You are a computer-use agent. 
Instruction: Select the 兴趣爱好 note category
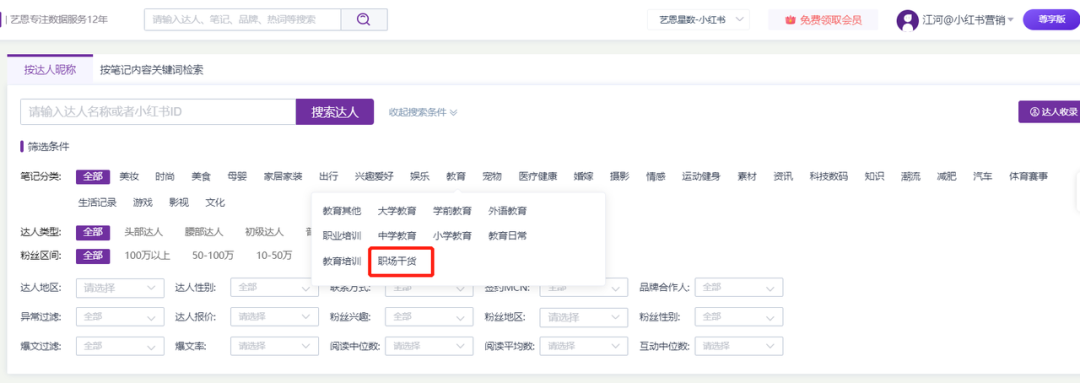point(374,176)
